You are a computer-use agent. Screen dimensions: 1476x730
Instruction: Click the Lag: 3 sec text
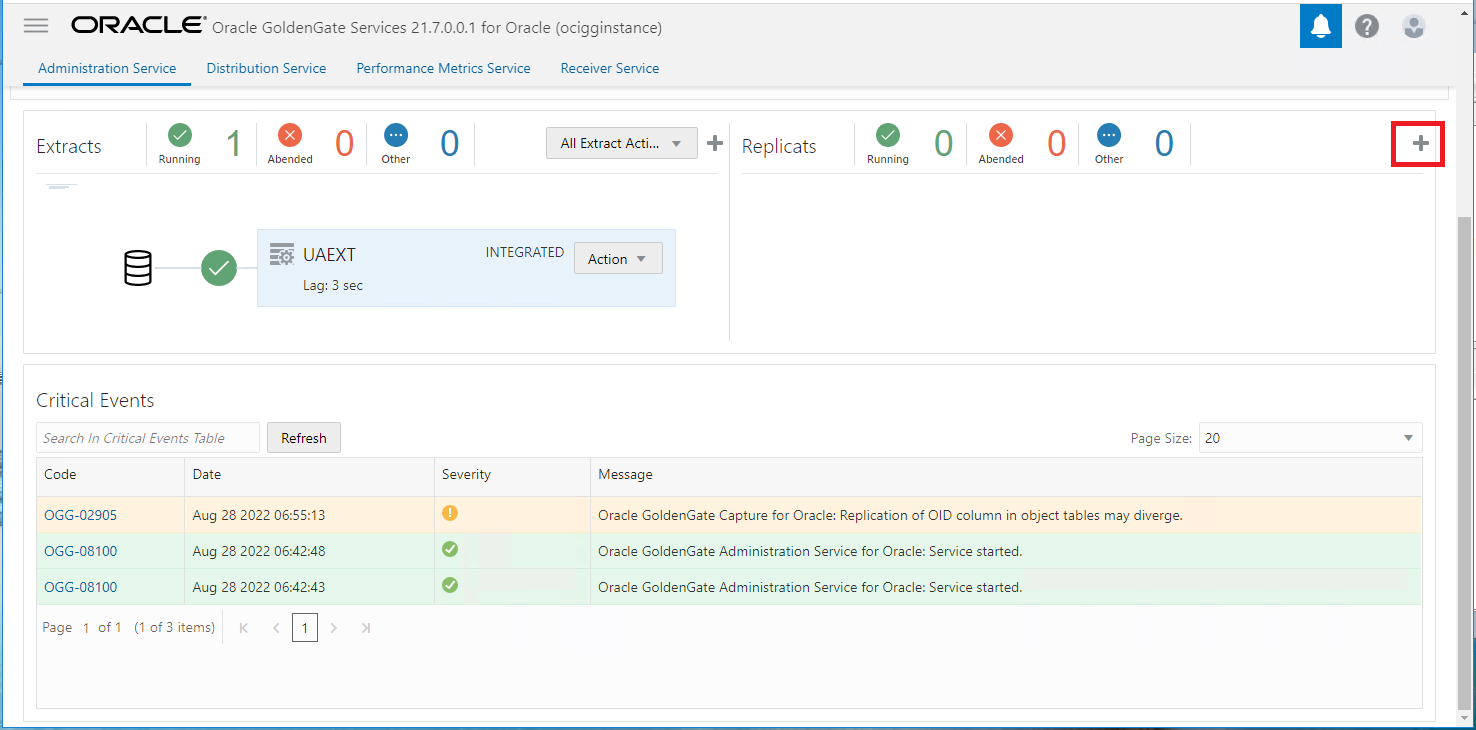pos(333,285)
